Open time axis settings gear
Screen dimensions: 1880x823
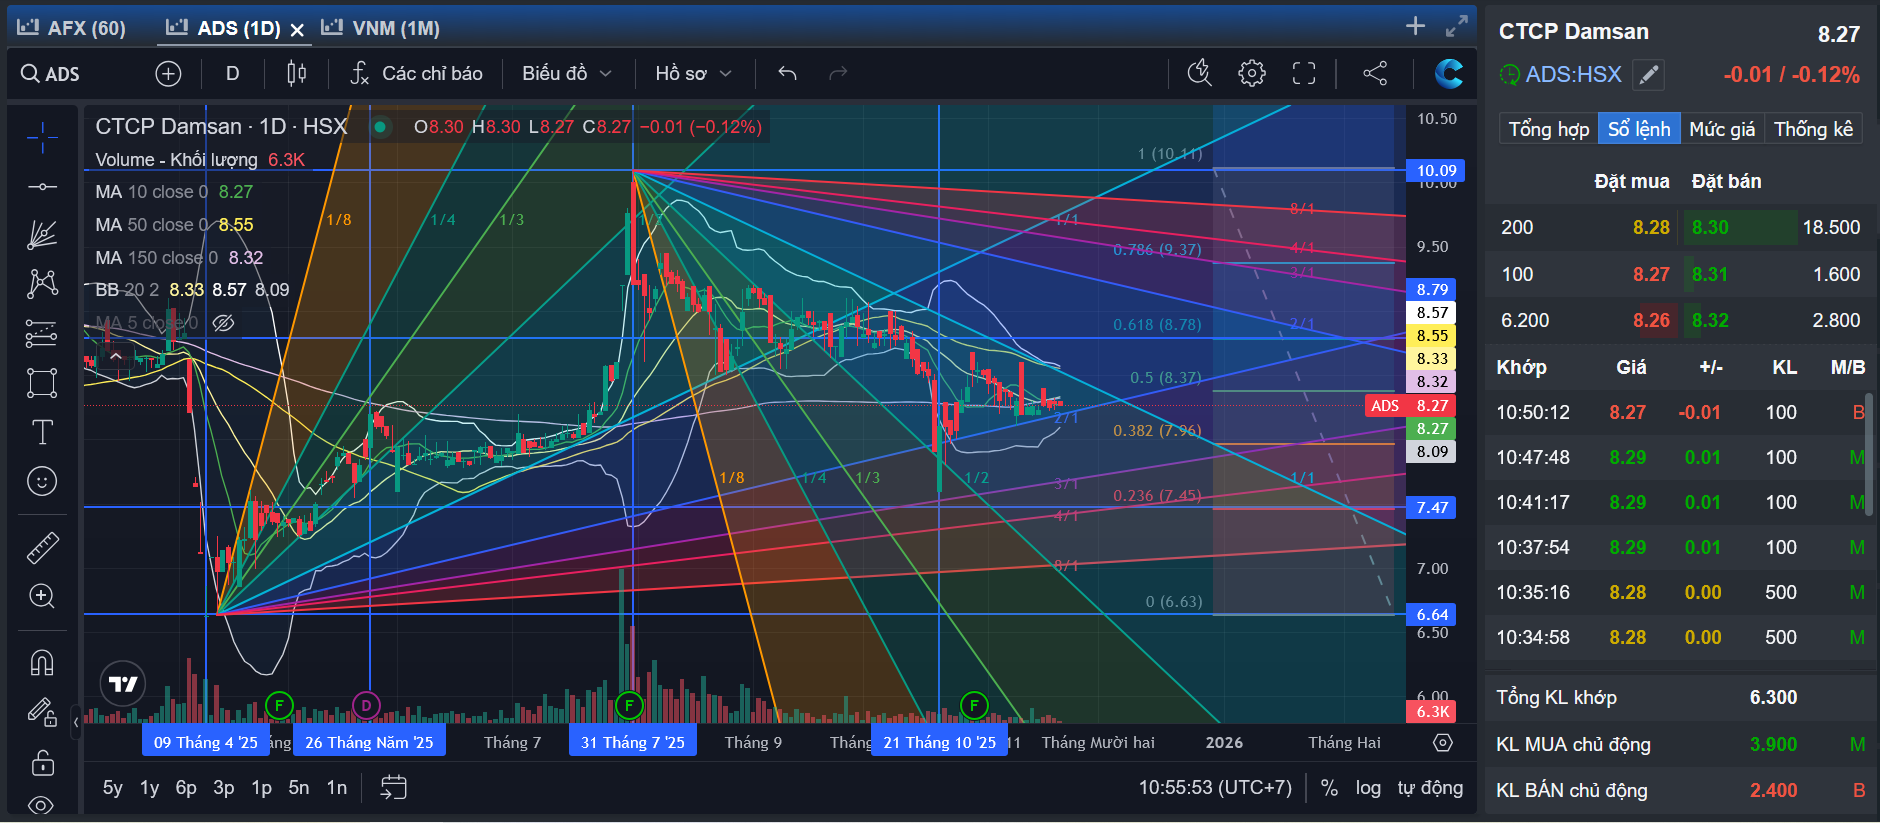click(1442, 742)
